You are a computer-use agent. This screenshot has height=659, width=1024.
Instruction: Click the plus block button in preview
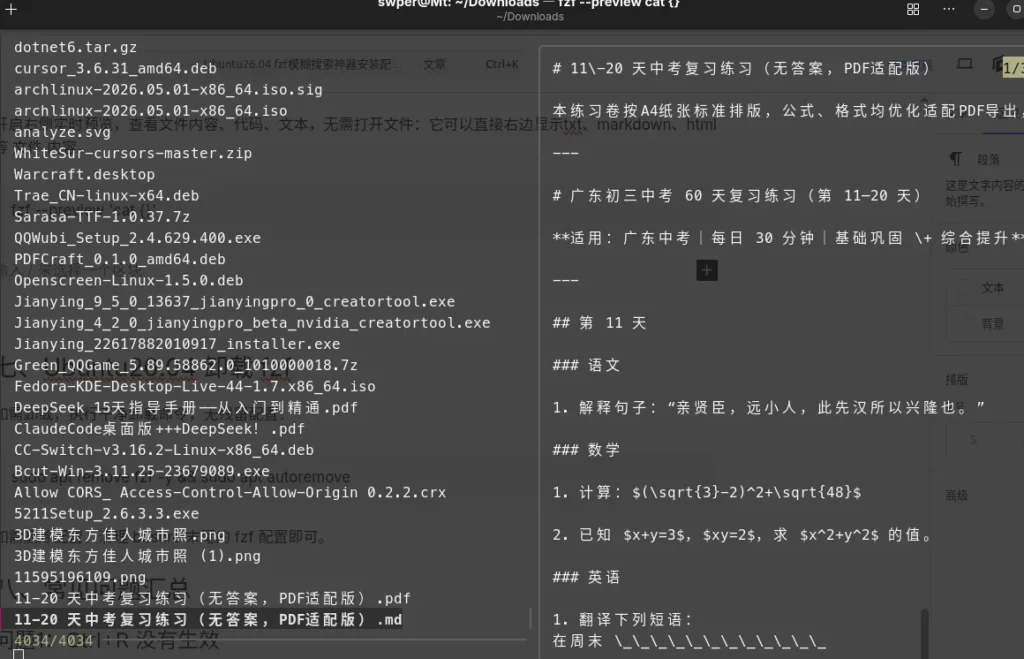[x=707, y=270]
